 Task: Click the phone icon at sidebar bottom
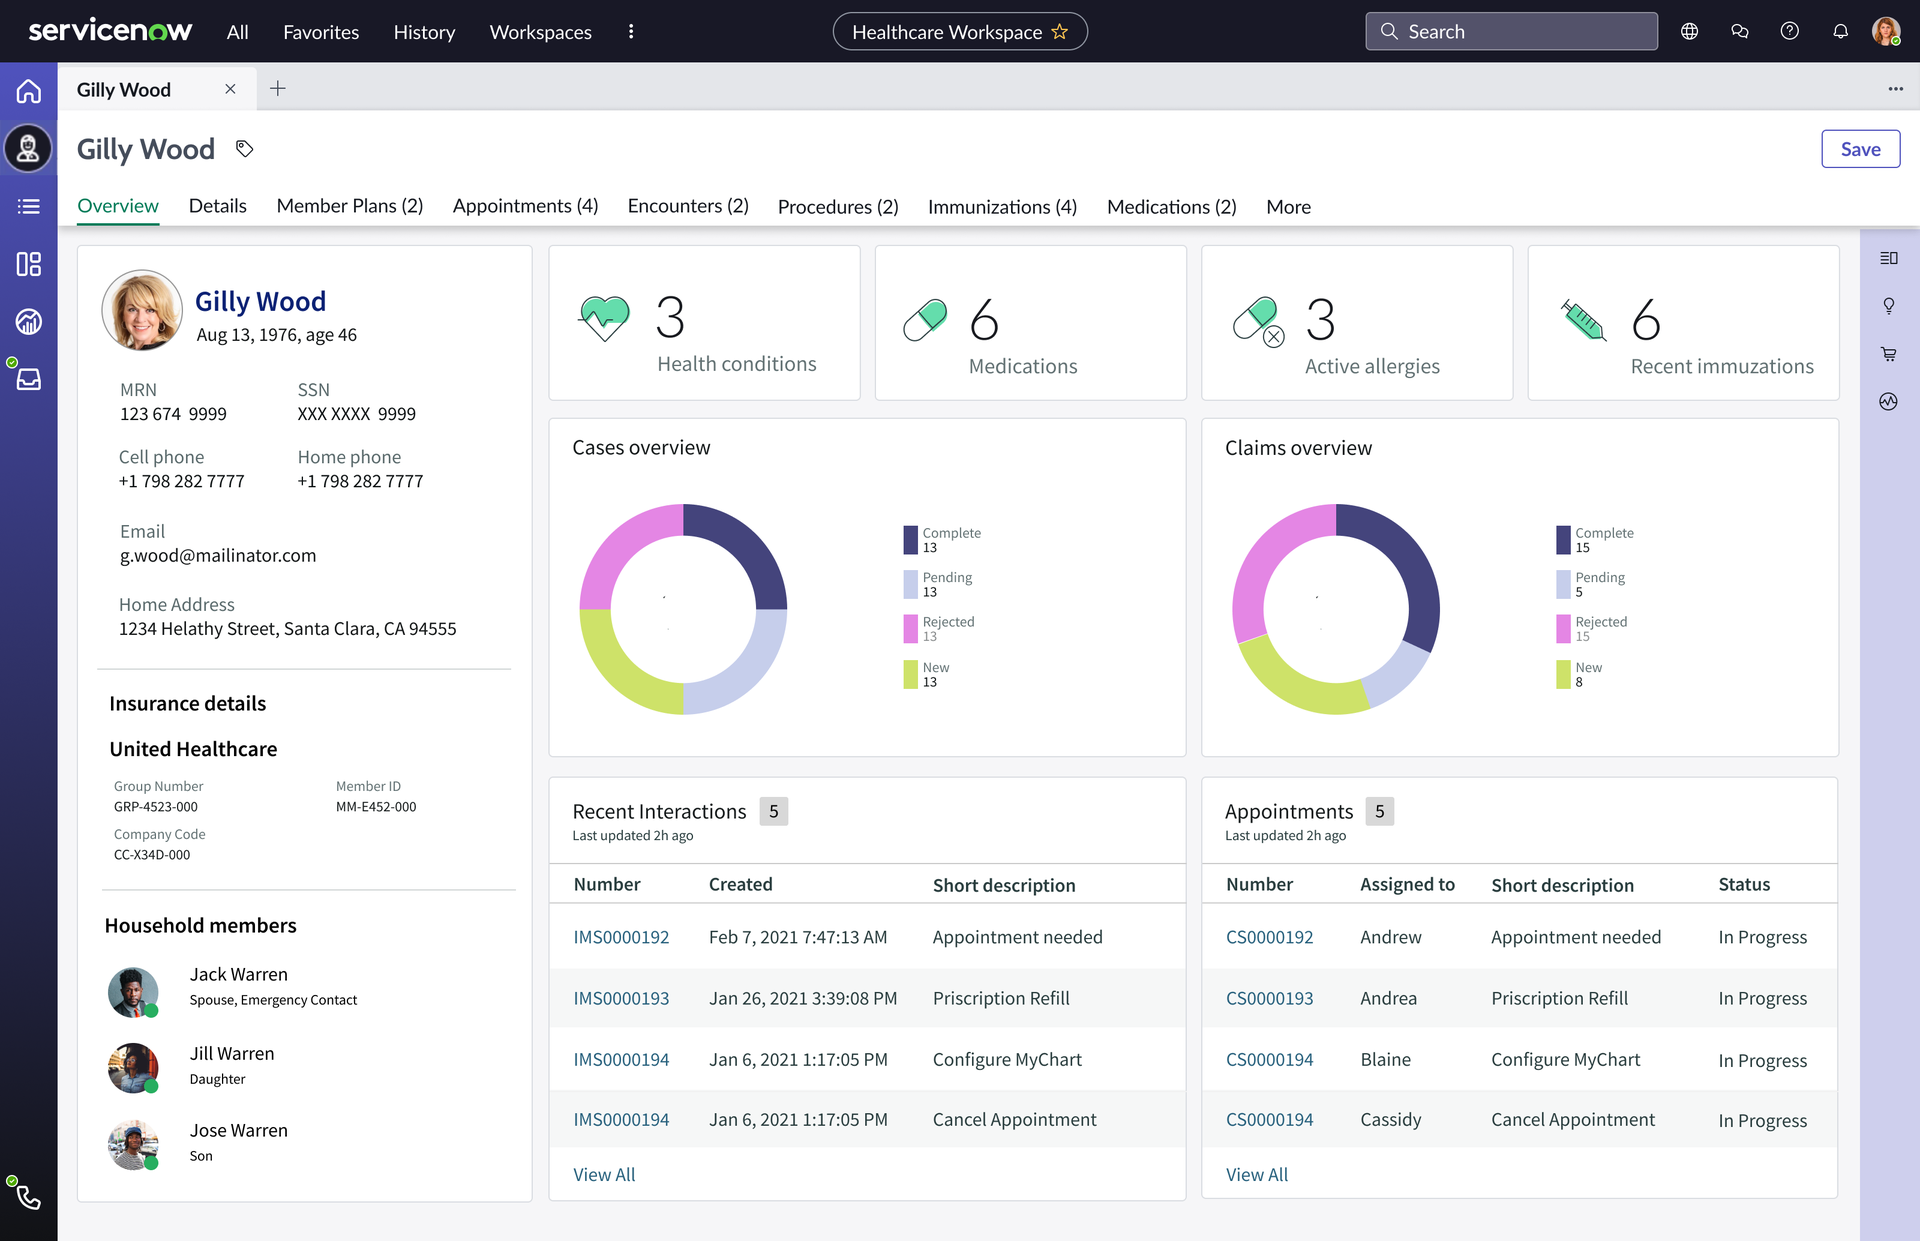pyautogui.click(x=28, y=1197)
